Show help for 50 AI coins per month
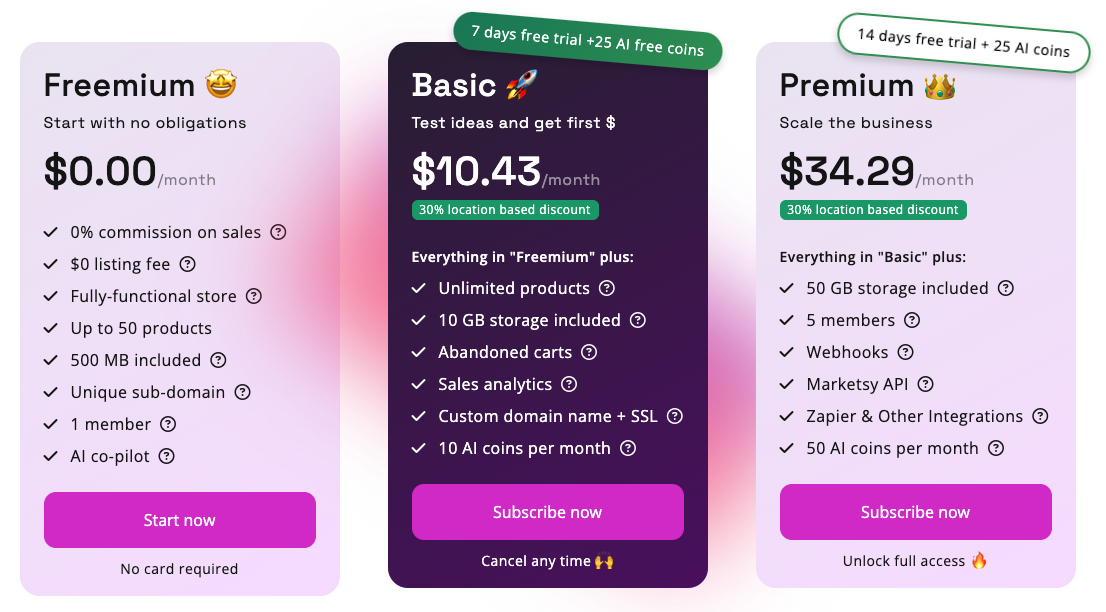The width and height of the screenshot is (1106, 612). click(x=996, y=448)
